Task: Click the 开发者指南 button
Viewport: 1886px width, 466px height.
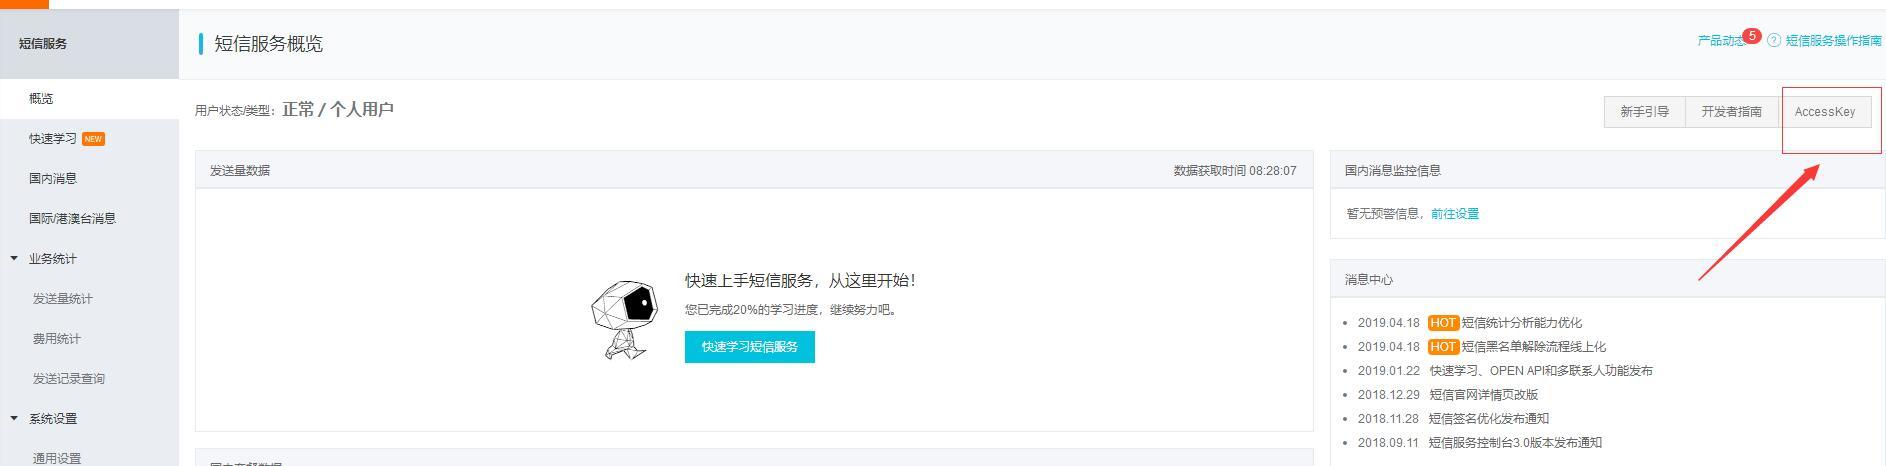Action: click(1732, 112)
